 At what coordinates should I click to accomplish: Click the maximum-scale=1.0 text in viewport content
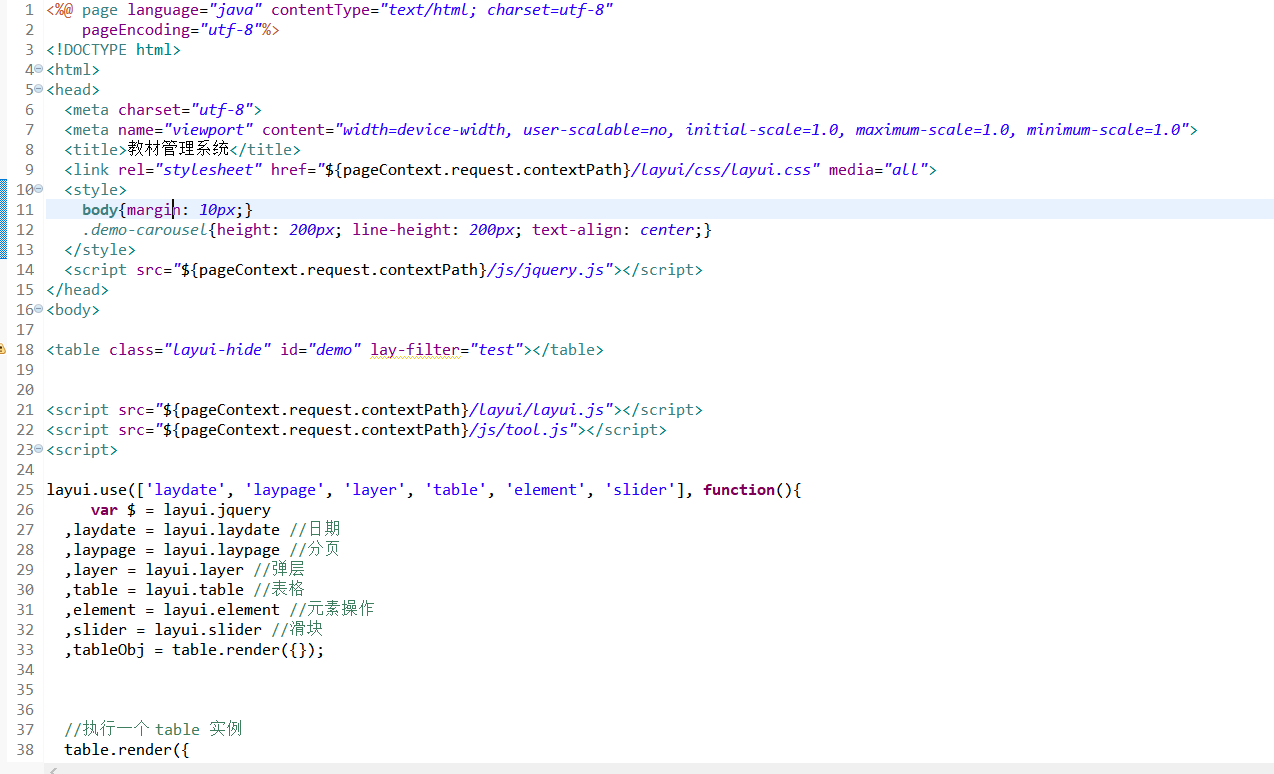pyautogui.click(x=935, y=129)
